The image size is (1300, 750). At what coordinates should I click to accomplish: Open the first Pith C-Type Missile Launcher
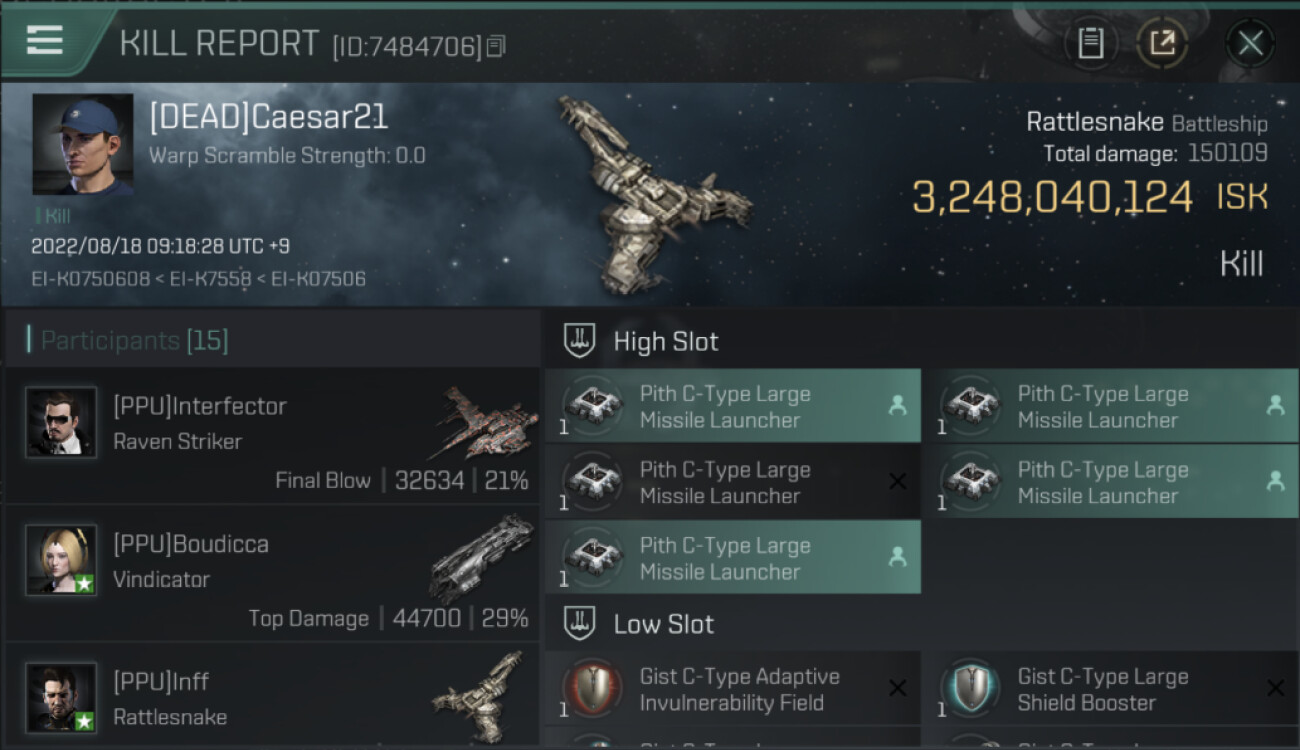tap(733, 406)
